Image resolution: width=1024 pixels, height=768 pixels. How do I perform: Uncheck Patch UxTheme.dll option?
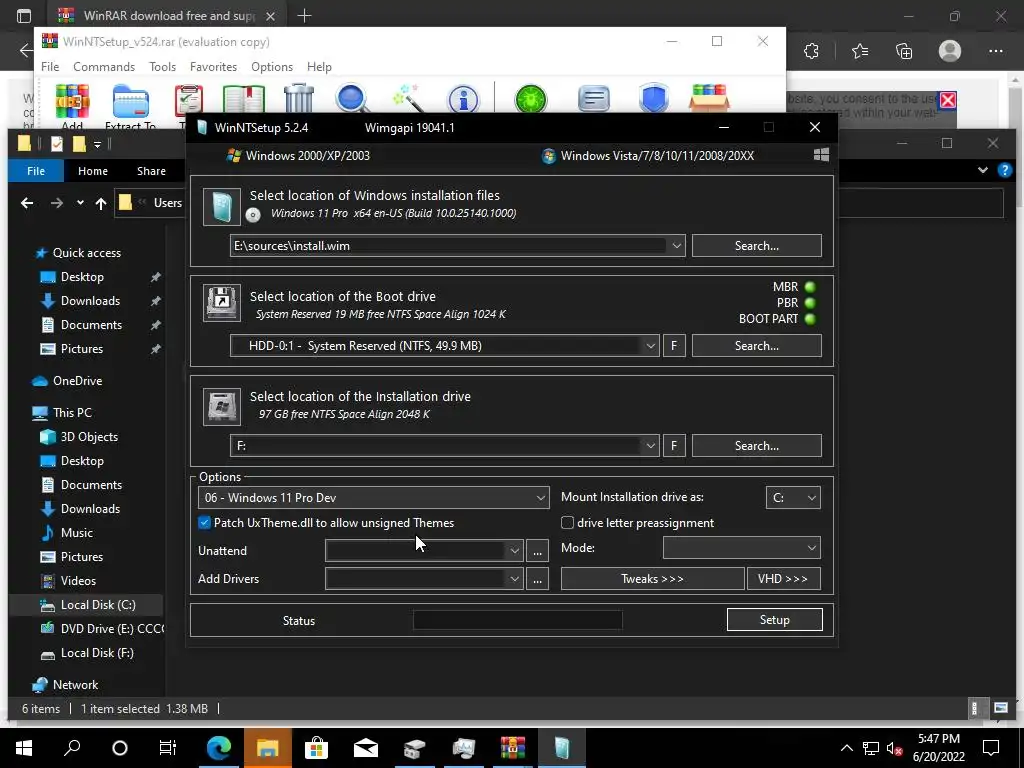204,522
